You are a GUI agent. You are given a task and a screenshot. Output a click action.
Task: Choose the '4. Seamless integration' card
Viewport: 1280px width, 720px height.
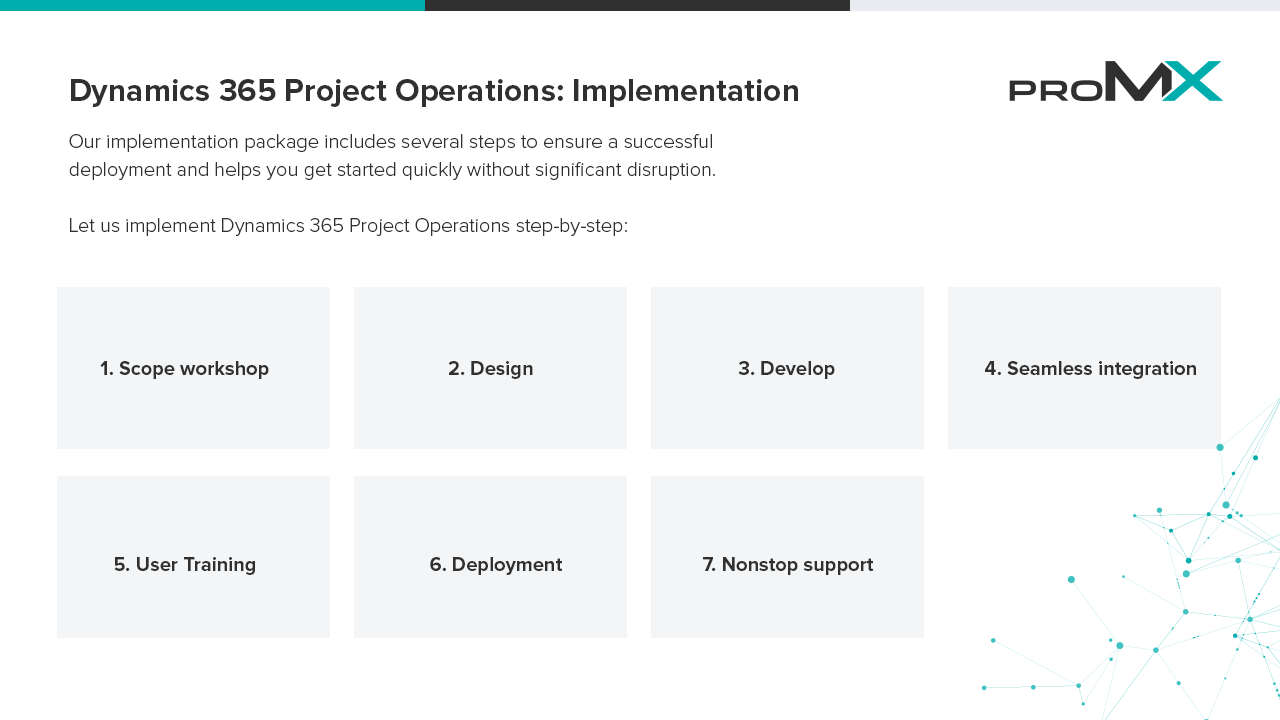1084,368
